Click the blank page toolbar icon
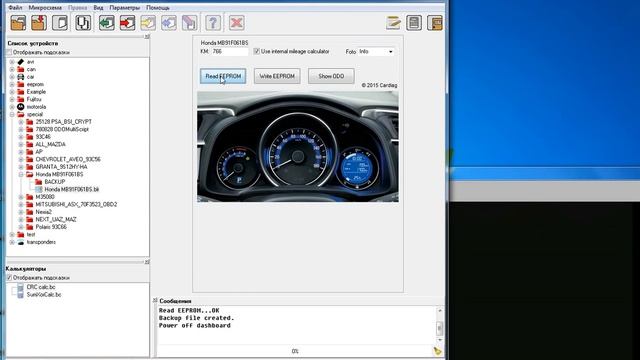This screenshot has height=360, width=640. point(60,23)
